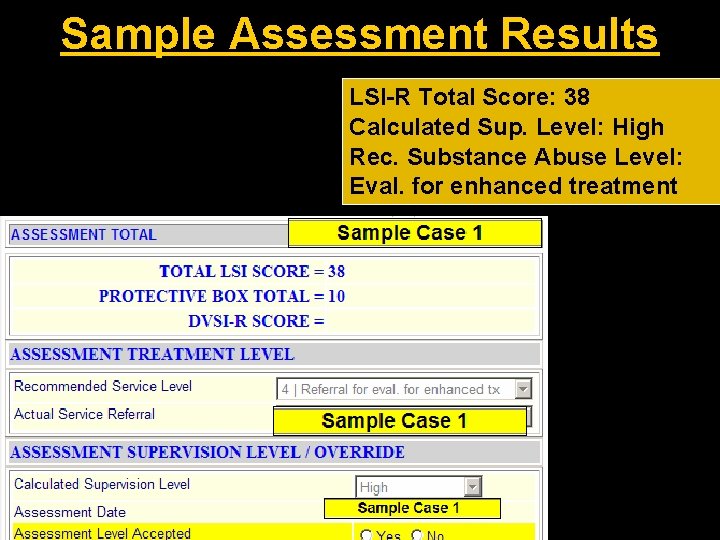
Task: Click the Calculated Sup. Level: High line
Action: click(506, 127)
